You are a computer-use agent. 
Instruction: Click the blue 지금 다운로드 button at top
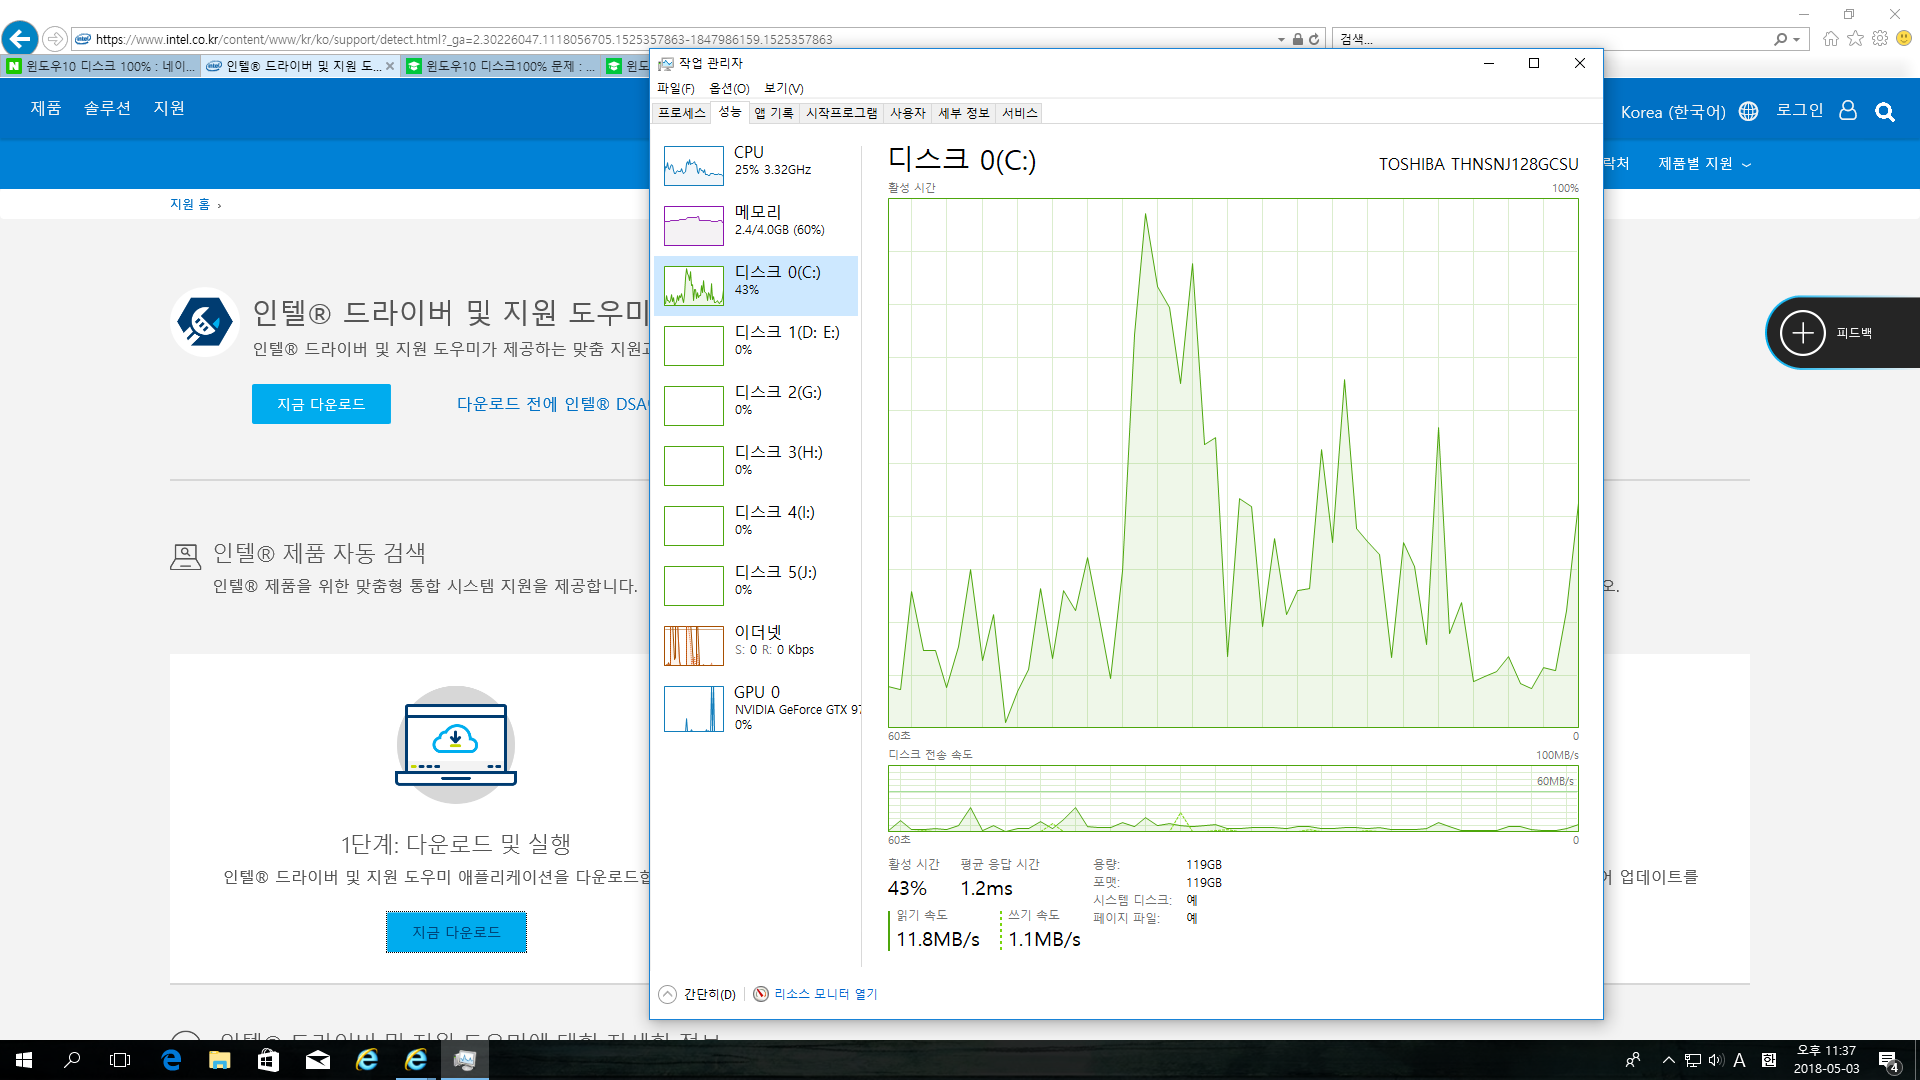pyautogui.click(x=321, y=404)
